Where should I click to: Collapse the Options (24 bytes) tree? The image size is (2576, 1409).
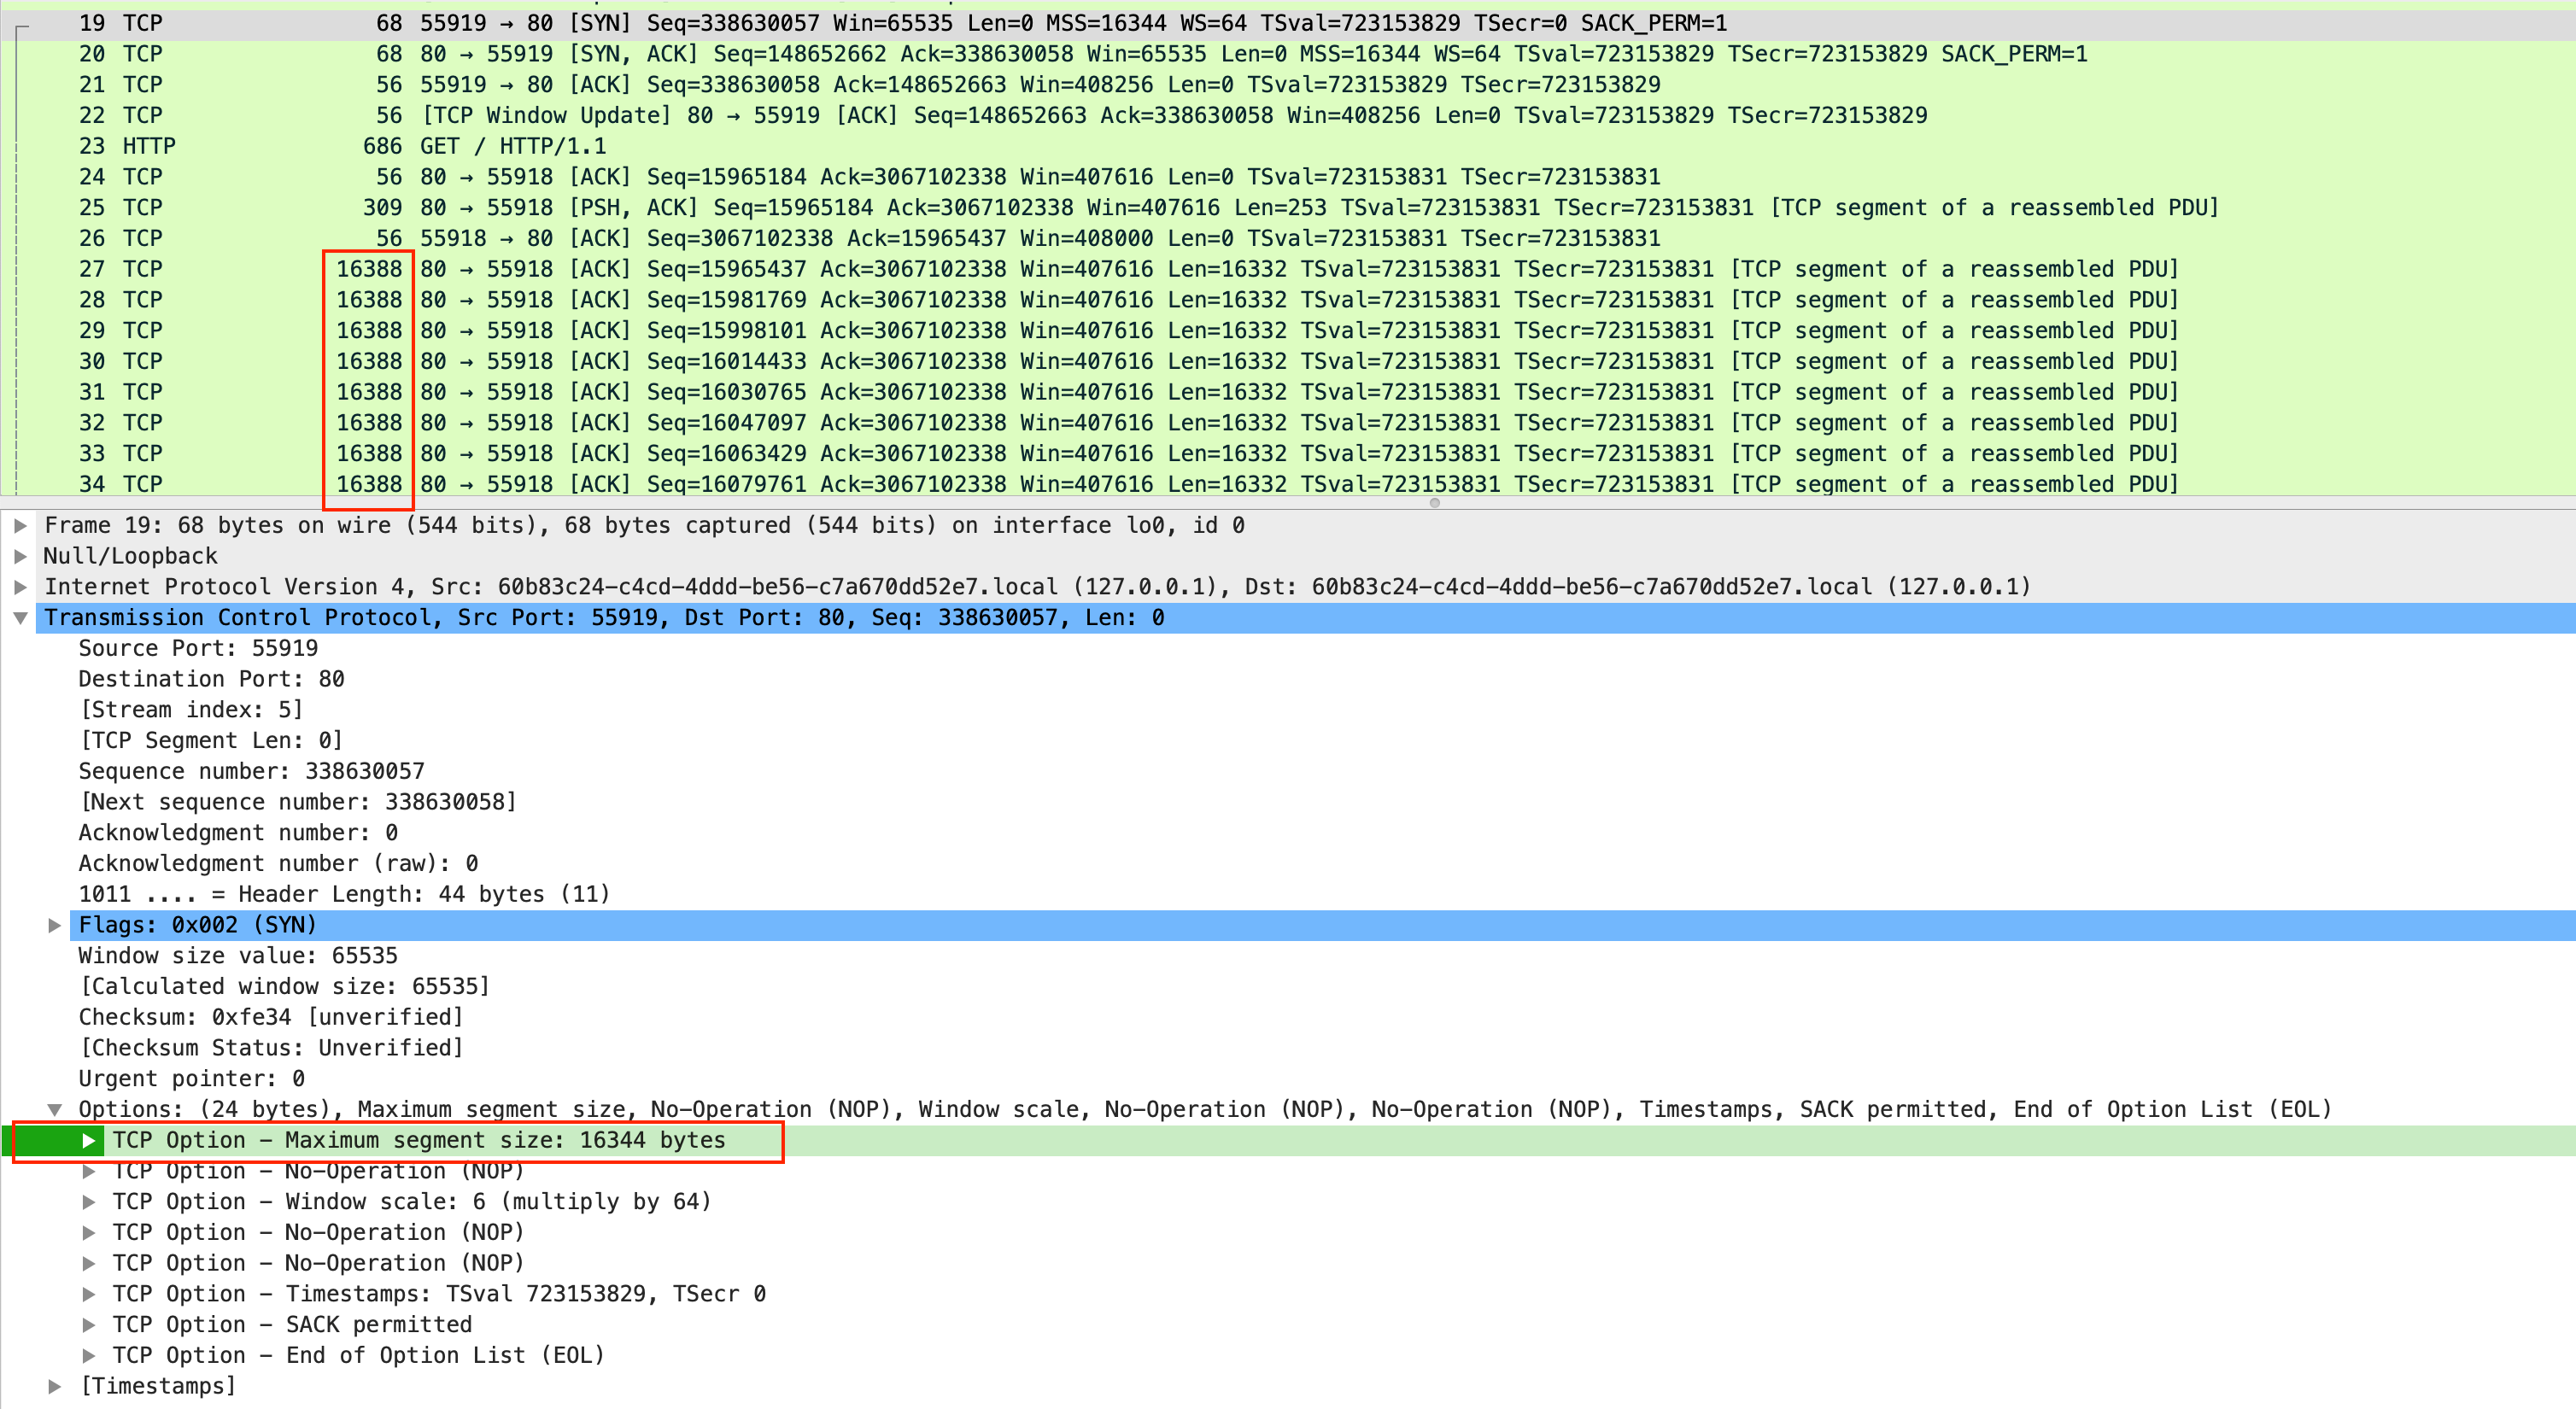coord(55,1109)
